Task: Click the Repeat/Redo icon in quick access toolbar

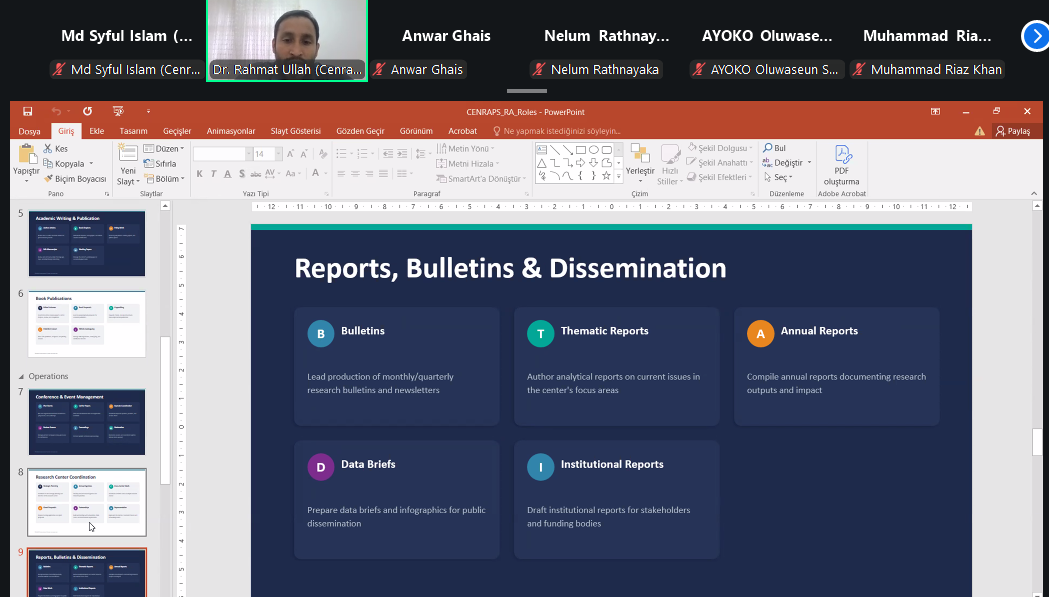Action: (88, 112)
